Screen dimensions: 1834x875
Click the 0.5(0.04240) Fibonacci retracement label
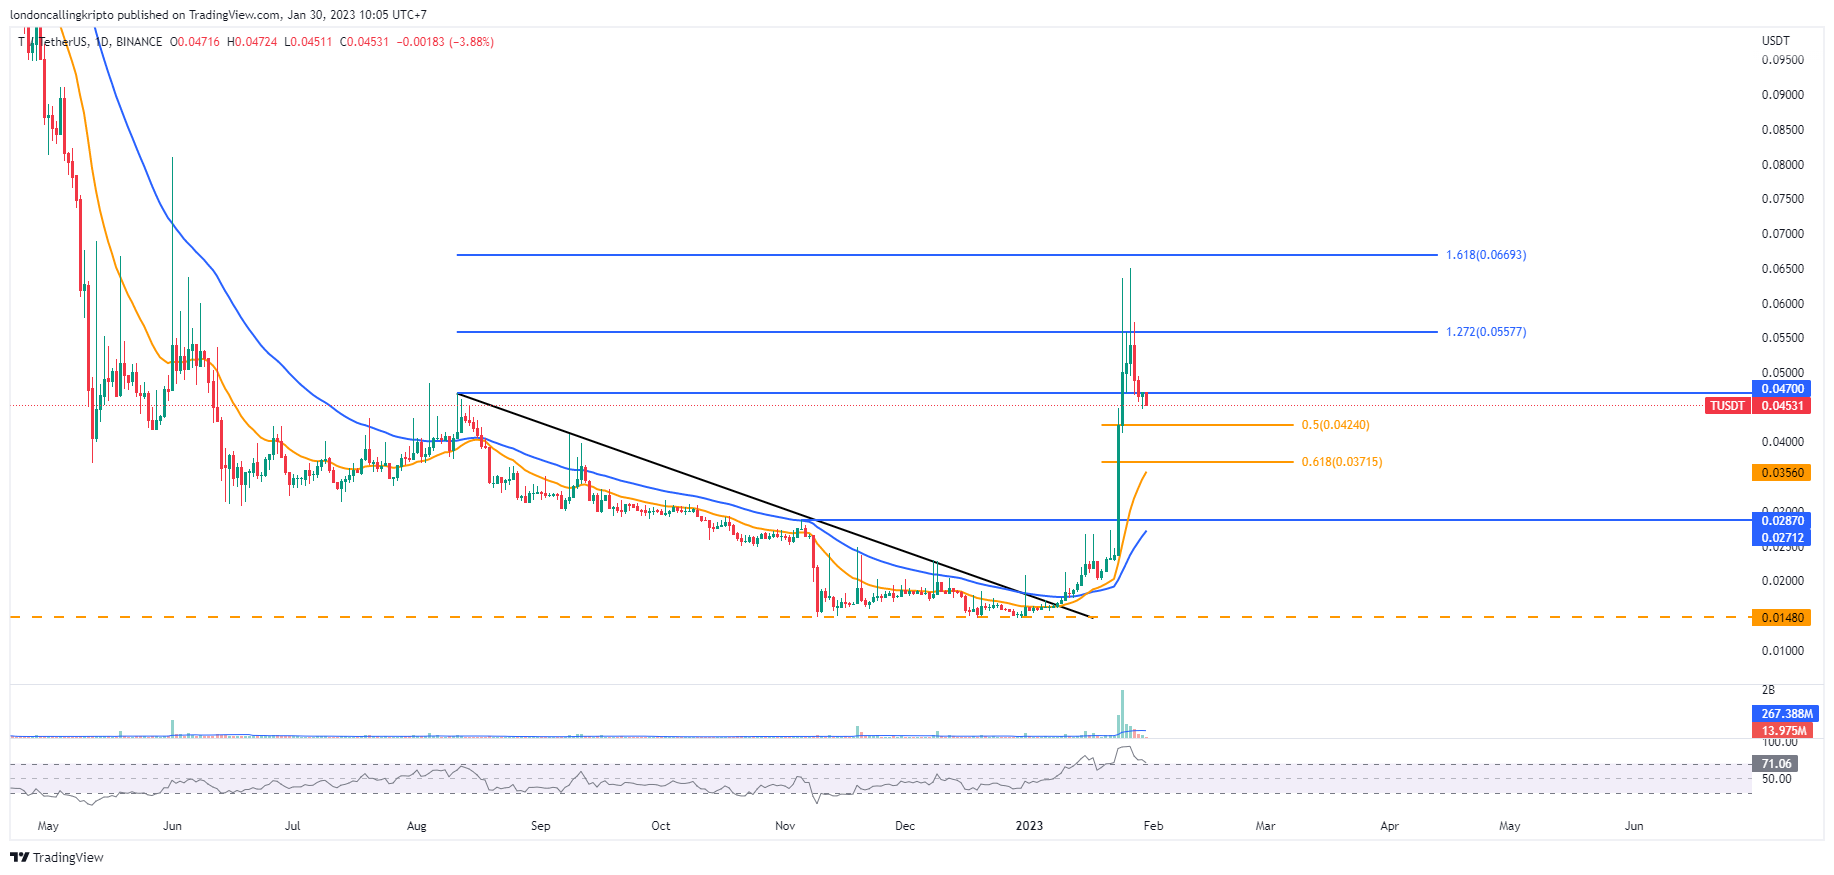[x=1335, y=425]
